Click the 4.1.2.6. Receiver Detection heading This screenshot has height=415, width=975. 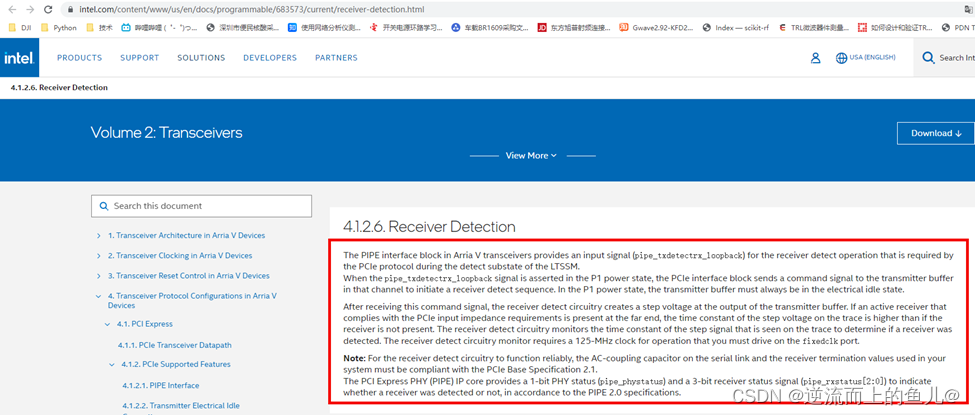coord(429,226)
